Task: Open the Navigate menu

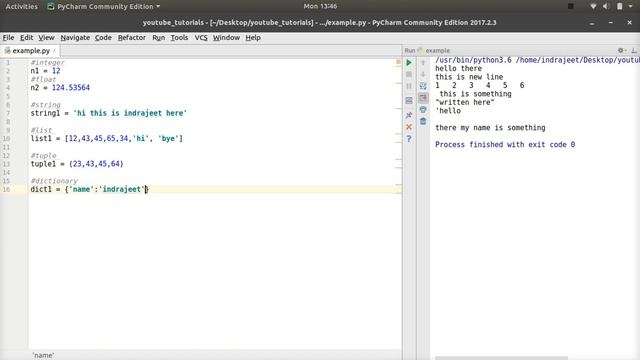Action: (75, 38)
